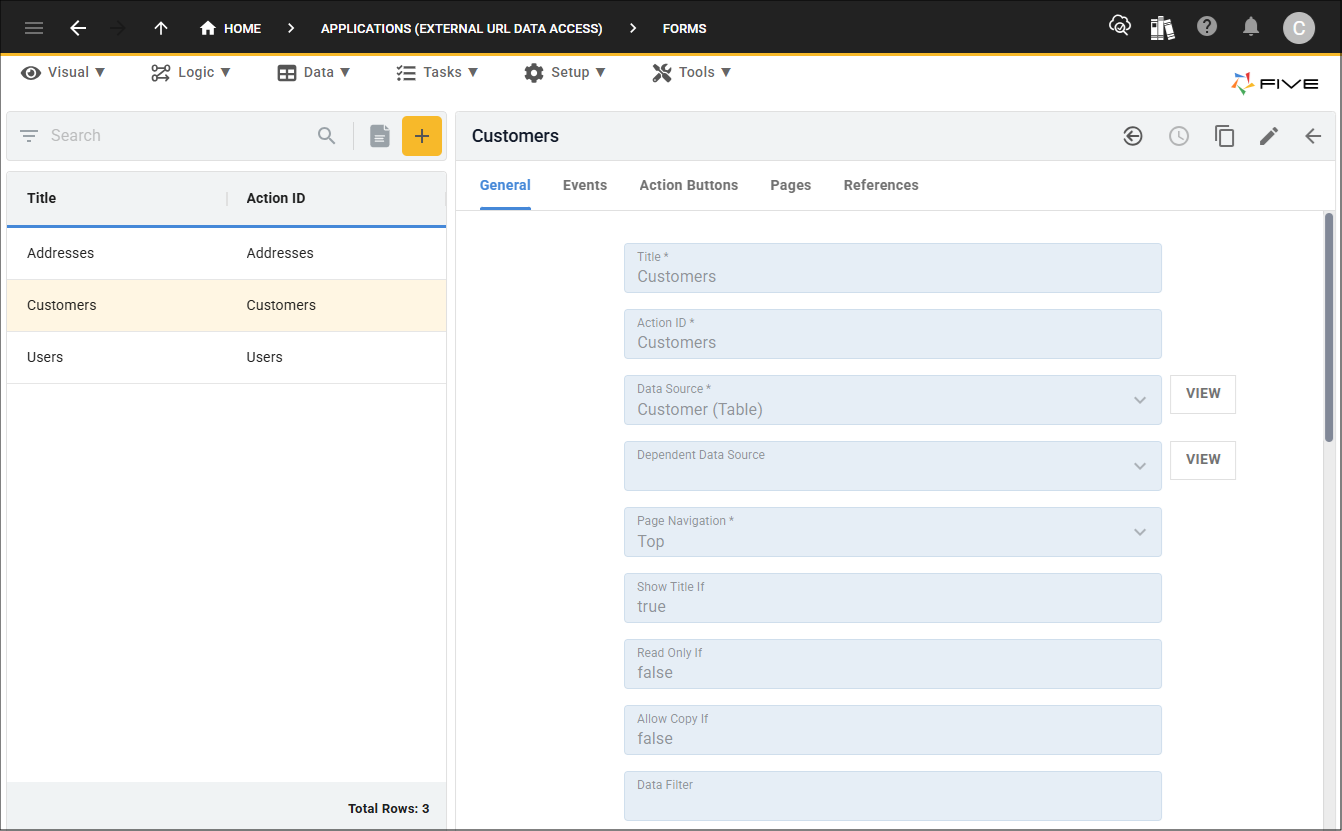1342x831 pixels.
Task: Click VIEW button beside Data Source
Action: pyautogui.click(x=1202, y=394)
